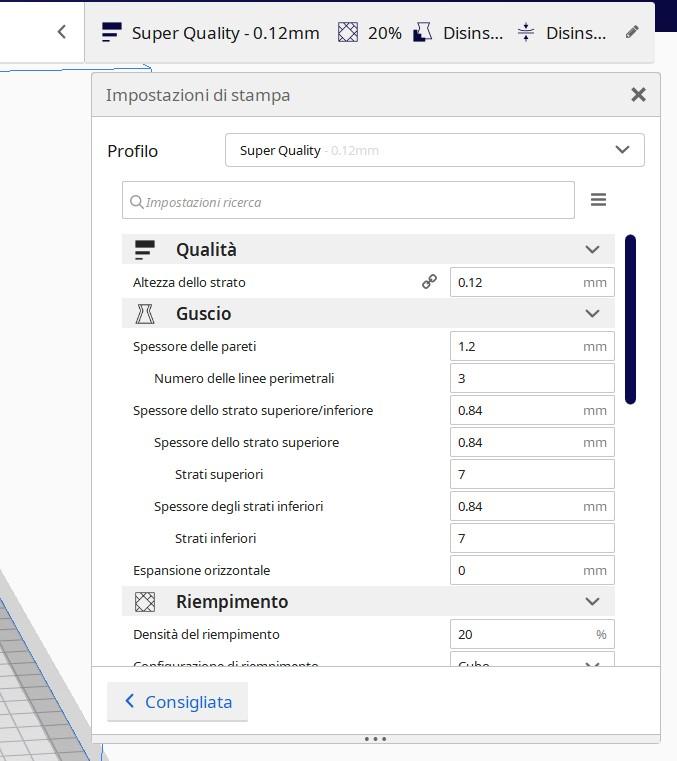Click the Qualità section layer icon
The width and height of the screenshot is (677, 761).
[145, 250]
